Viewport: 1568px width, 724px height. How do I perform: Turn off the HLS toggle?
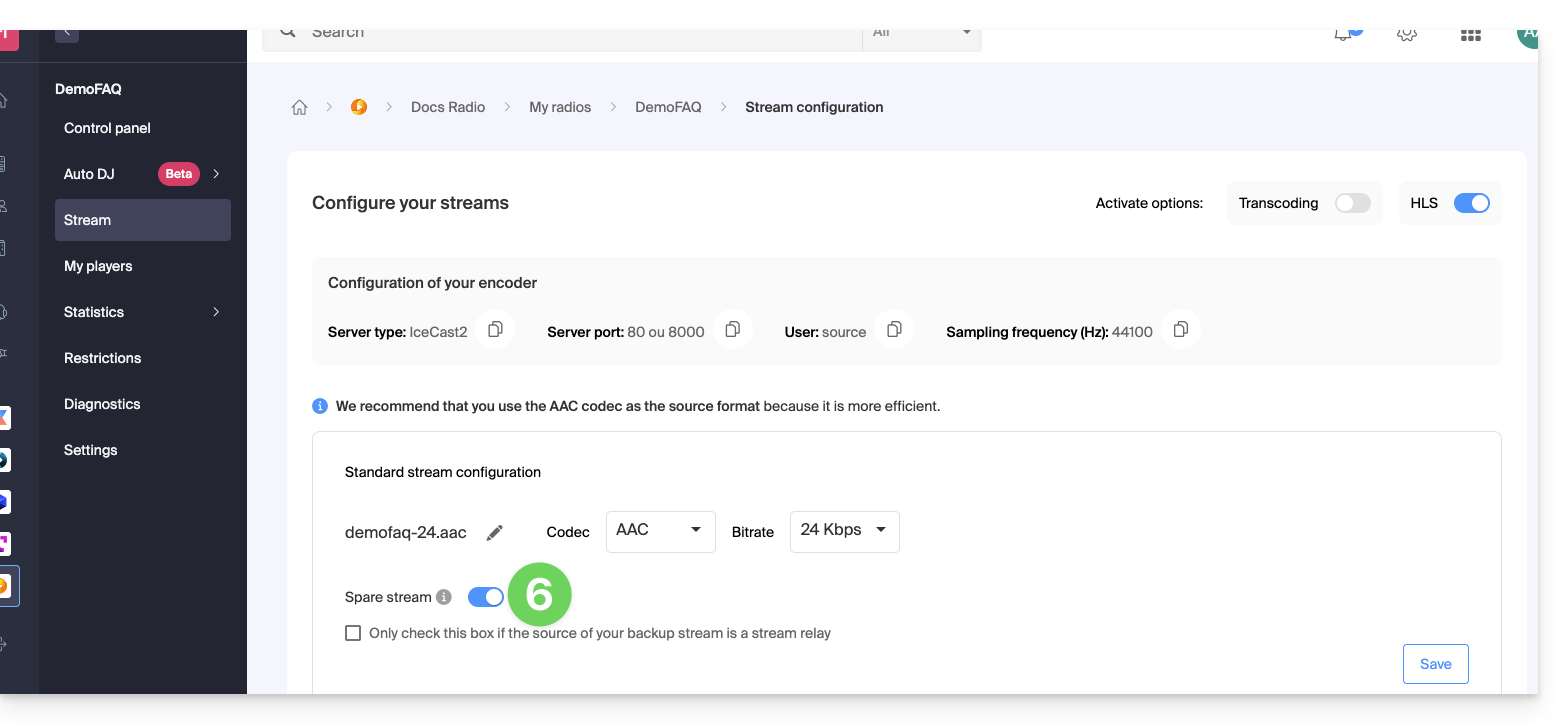tap(1471, 203)
